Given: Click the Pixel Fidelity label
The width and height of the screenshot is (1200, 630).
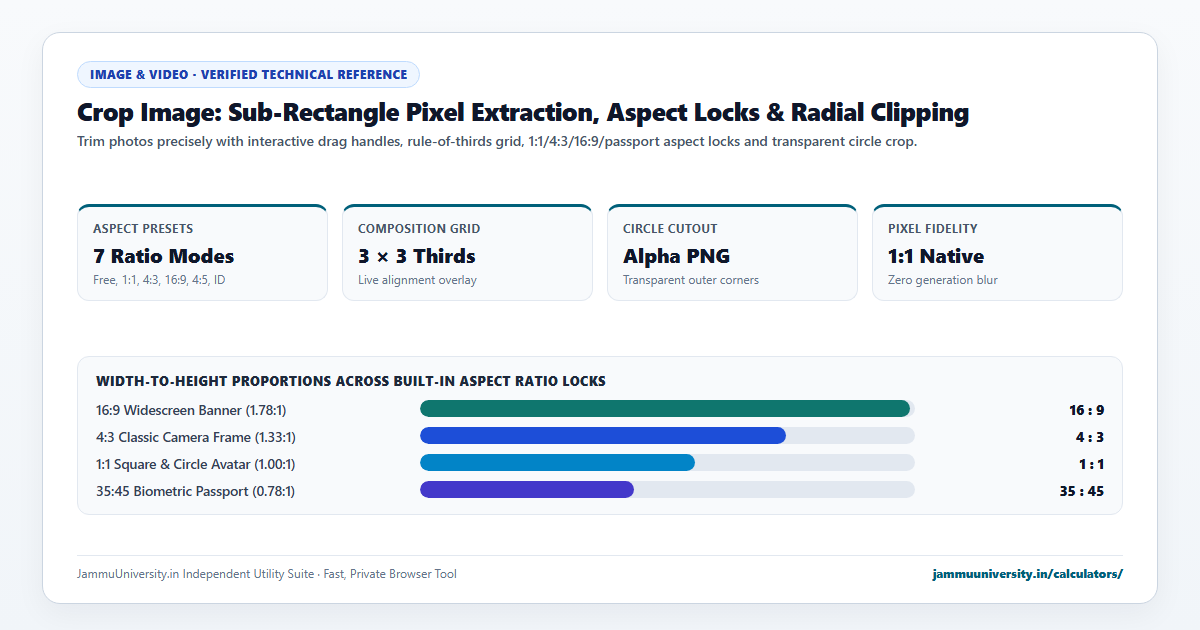Looking at the screenshot, I should click(933, 229).
